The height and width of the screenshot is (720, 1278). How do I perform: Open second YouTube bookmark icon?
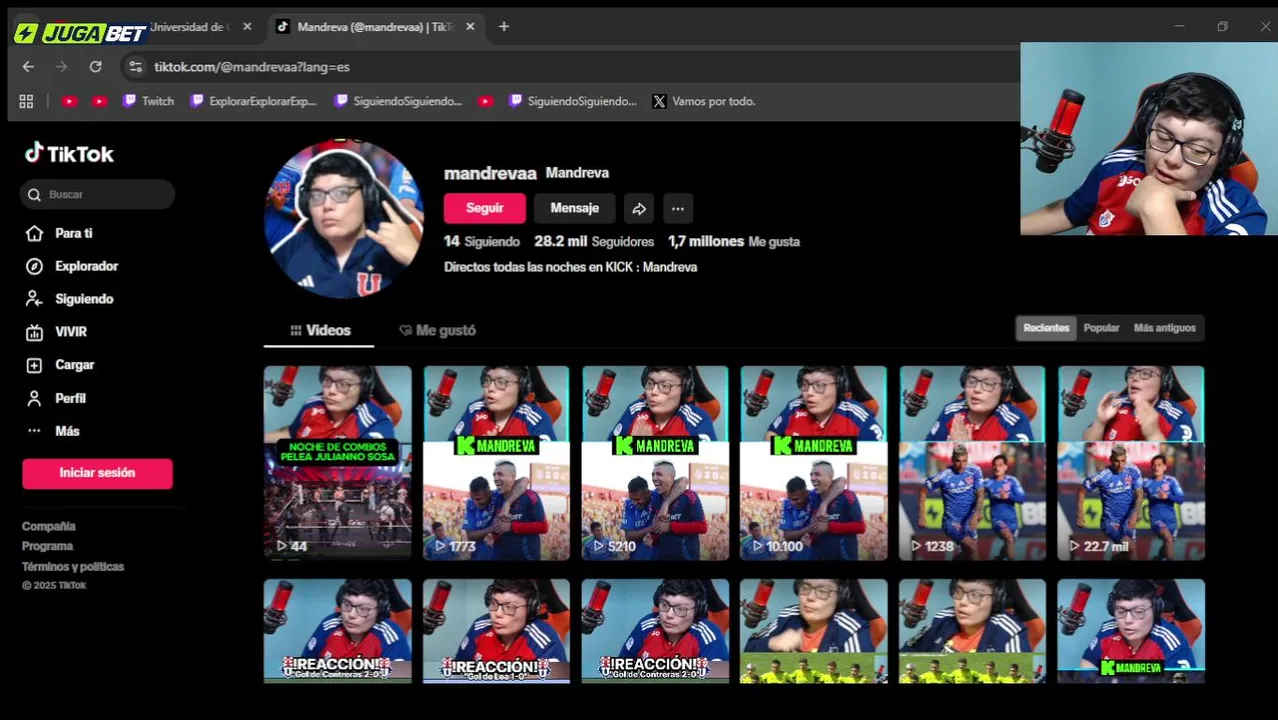click(99, 101)
